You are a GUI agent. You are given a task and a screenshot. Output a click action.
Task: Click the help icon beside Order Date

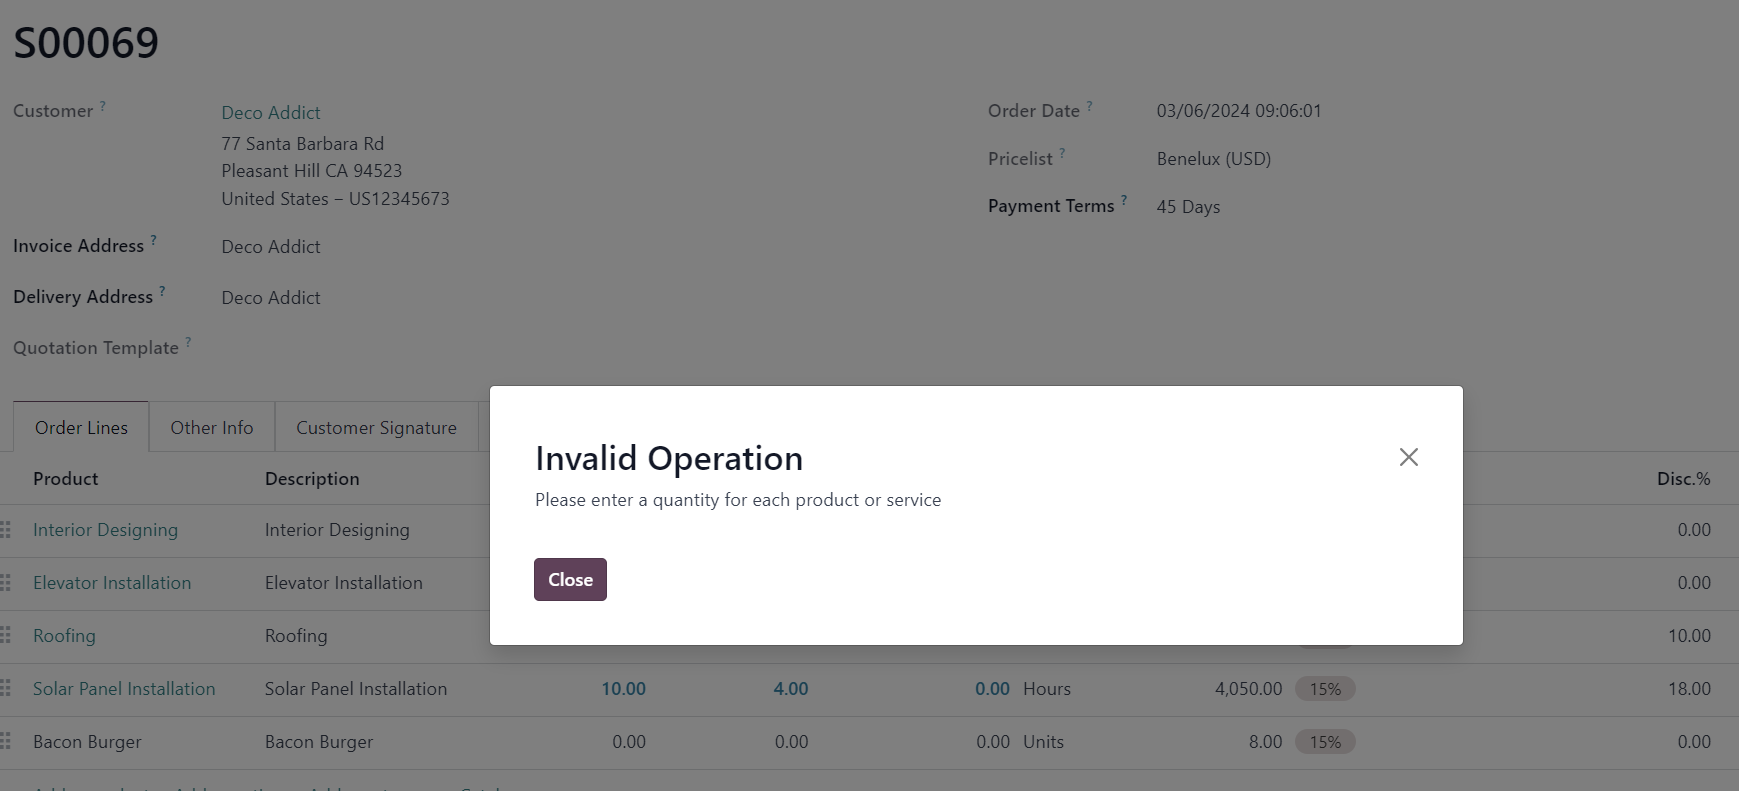(x=1089, y=105)
